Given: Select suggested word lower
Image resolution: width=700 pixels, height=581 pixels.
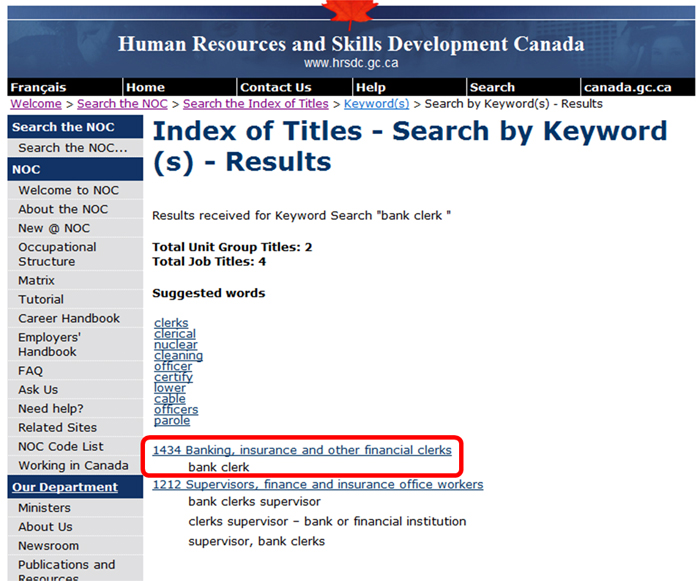Looking at the screenshot, I should pos(170,388).
